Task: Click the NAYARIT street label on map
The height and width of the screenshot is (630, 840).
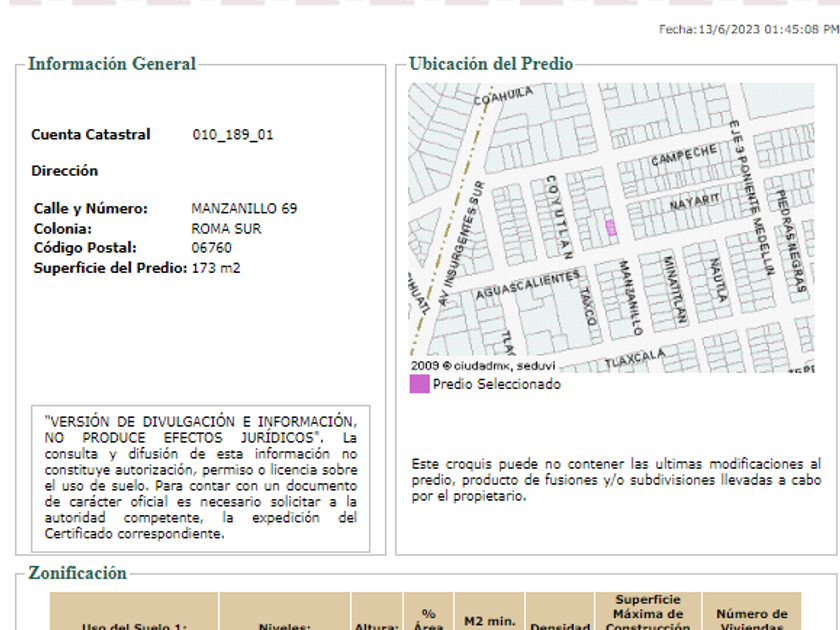Action: pyautogui.click(x=694, y=203)
